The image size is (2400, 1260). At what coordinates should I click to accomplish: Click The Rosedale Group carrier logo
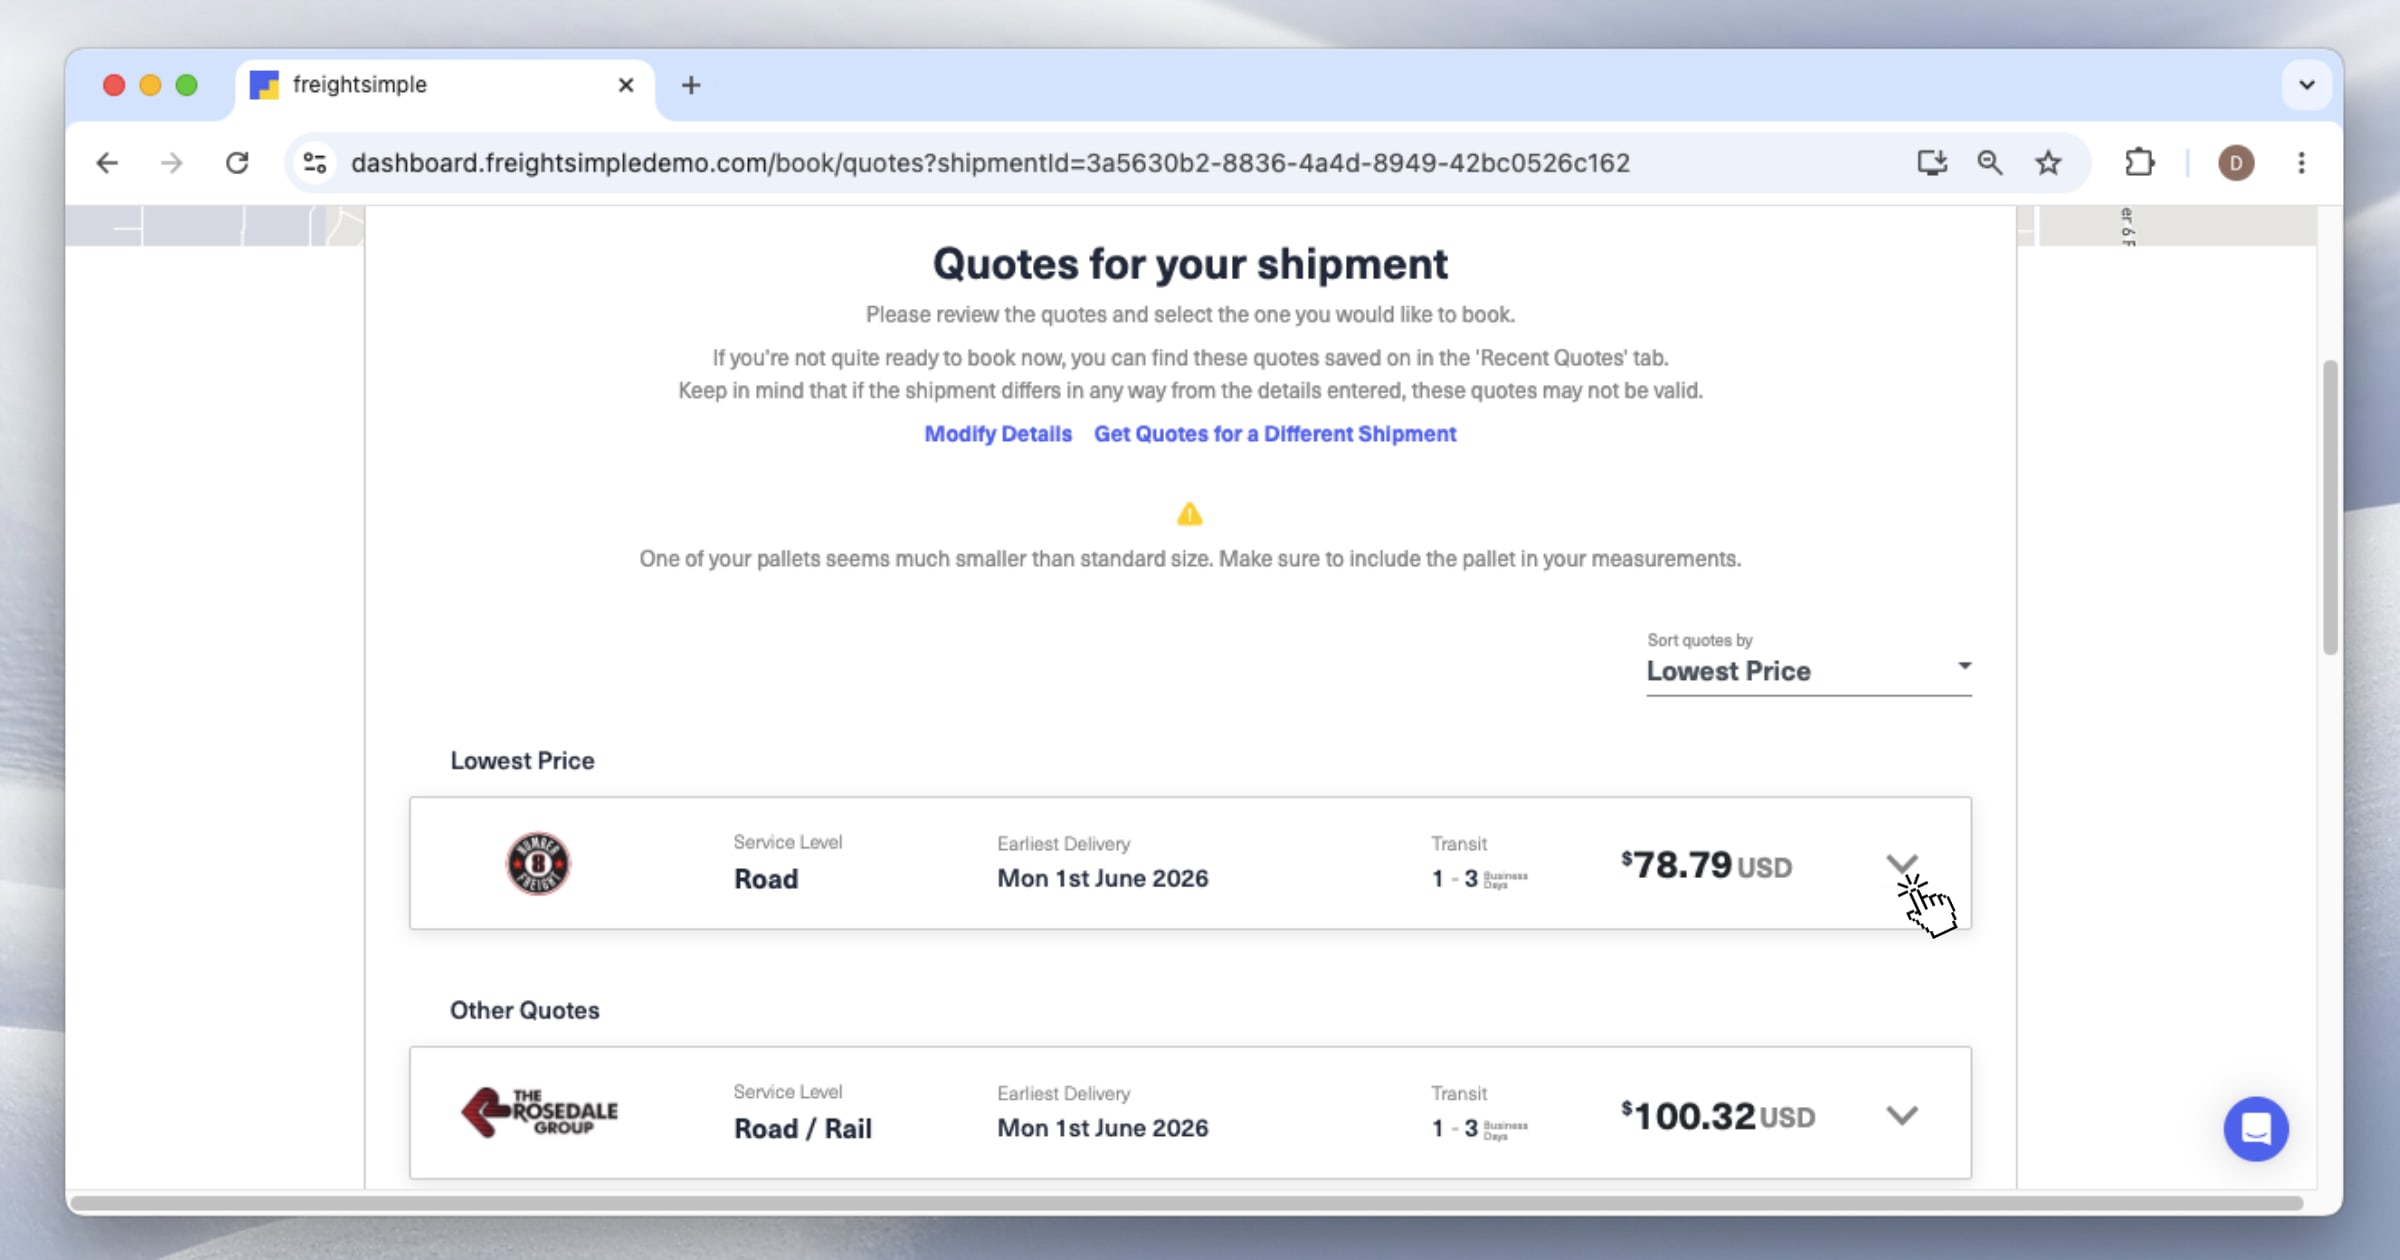pyautogui.click(x=539, y=1112)
